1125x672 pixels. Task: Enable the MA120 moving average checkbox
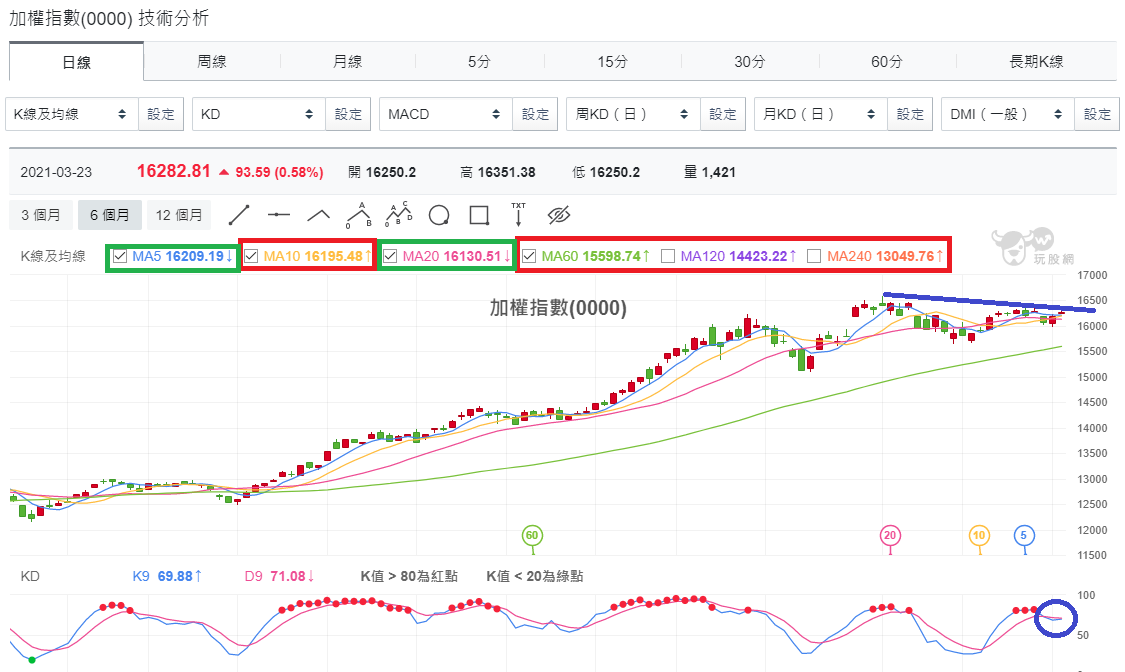[x=668, y=256]
